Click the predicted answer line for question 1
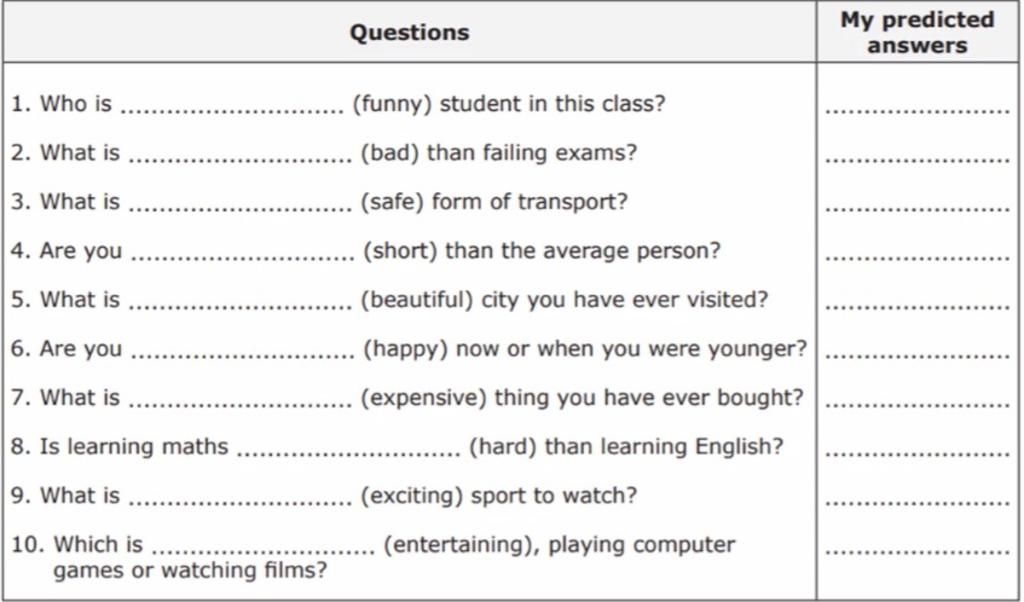The height and width of the screenshot is (602, 1024). pyautogui.click(x=917, y=108)
